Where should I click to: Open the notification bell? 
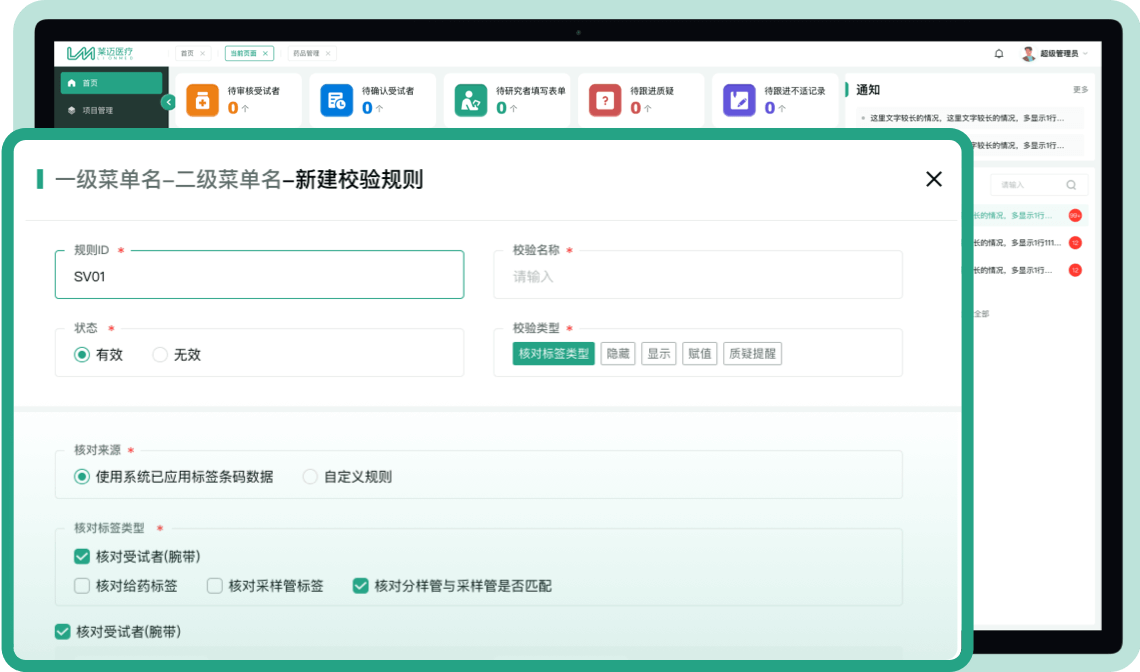point(998,54)
